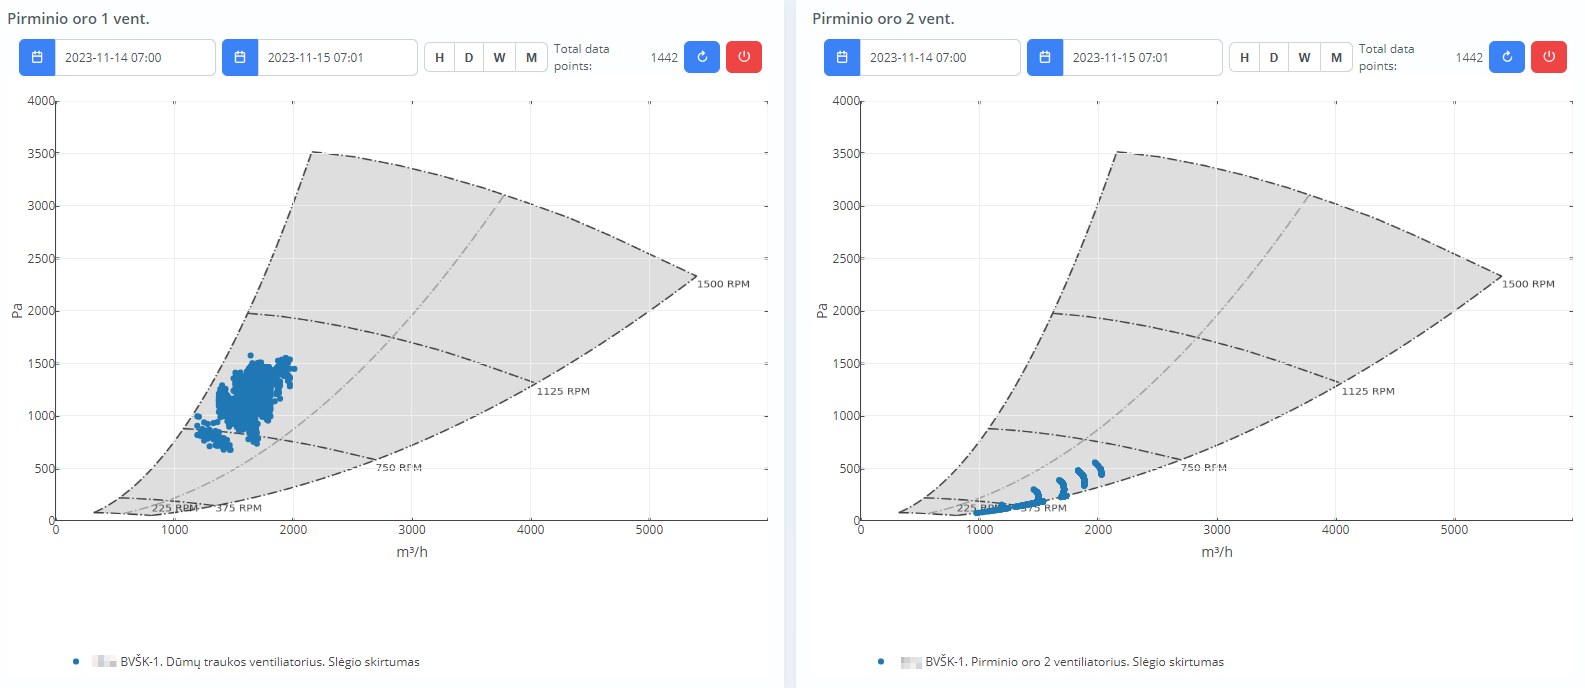Screen dimensions: 1585x688
Task: Click start date calendar icon in left panel
Action: point(37,58)
